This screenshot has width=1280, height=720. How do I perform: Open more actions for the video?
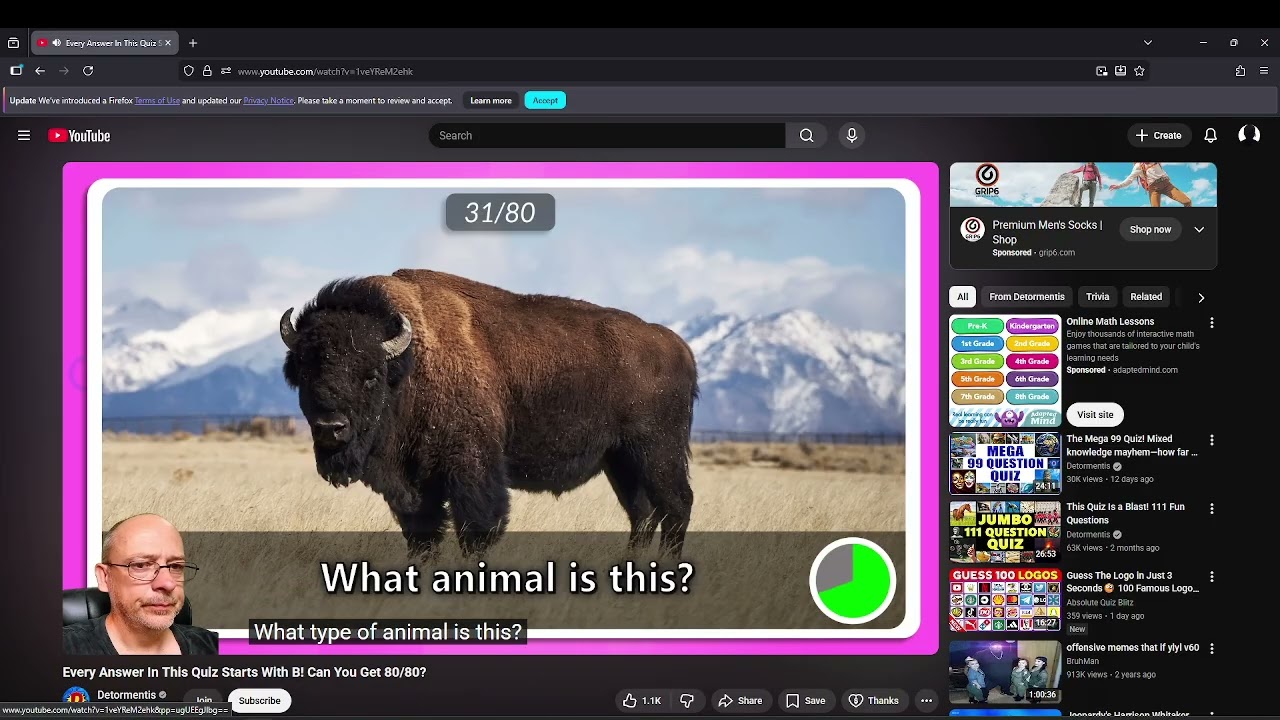[x=926, y=701]
